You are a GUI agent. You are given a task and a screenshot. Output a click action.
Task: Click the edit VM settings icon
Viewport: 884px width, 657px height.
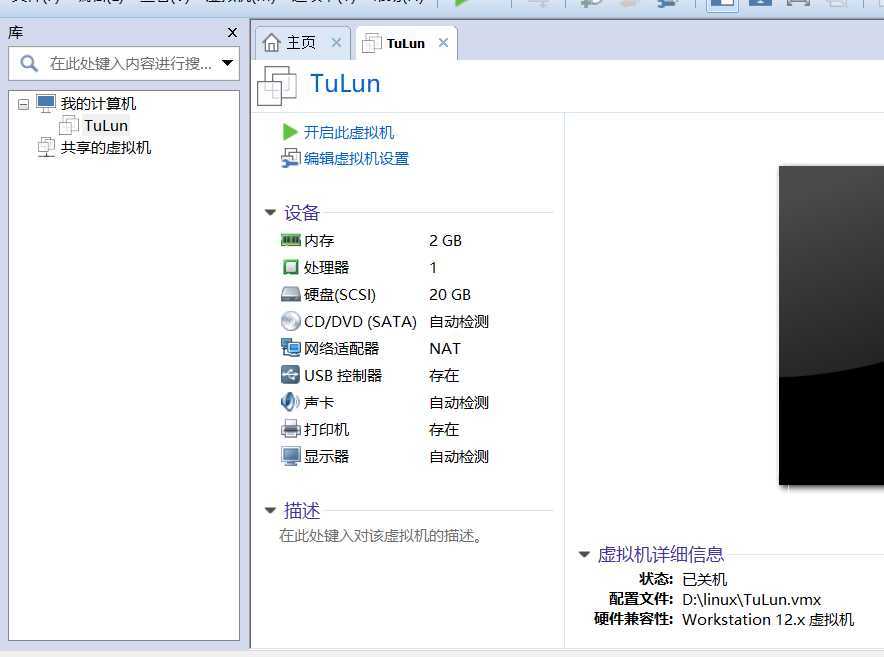coord(290,158)
